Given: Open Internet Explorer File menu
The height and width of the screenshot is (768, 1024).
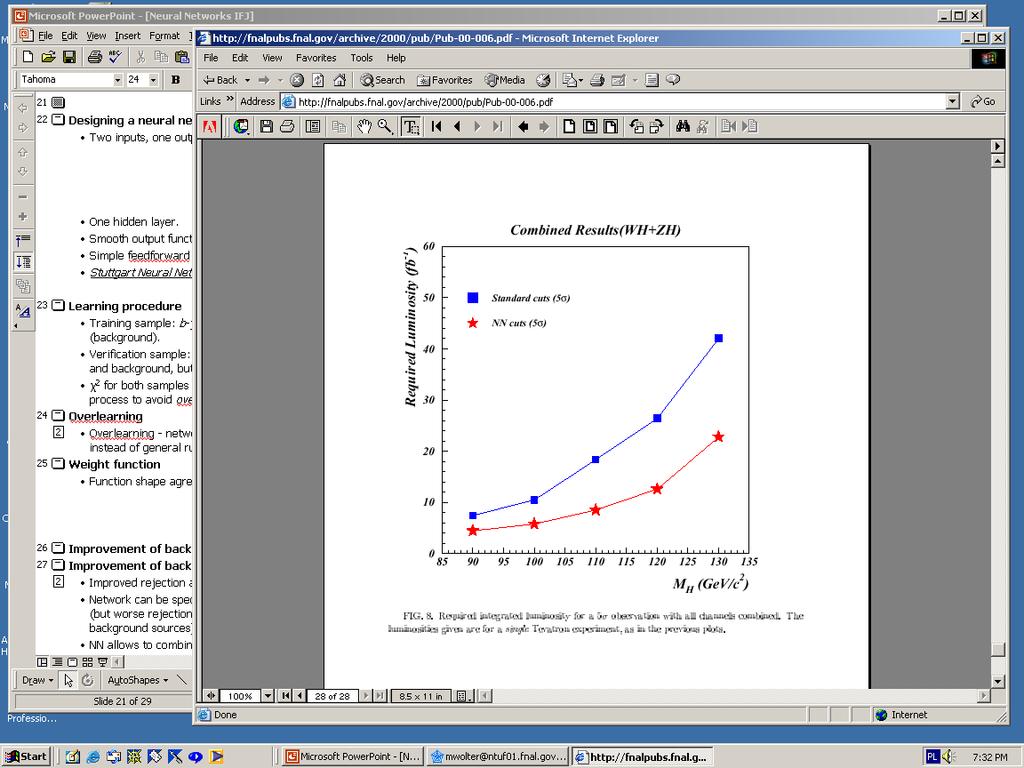Looking at the screenshot, I should [x=211, y=58].
